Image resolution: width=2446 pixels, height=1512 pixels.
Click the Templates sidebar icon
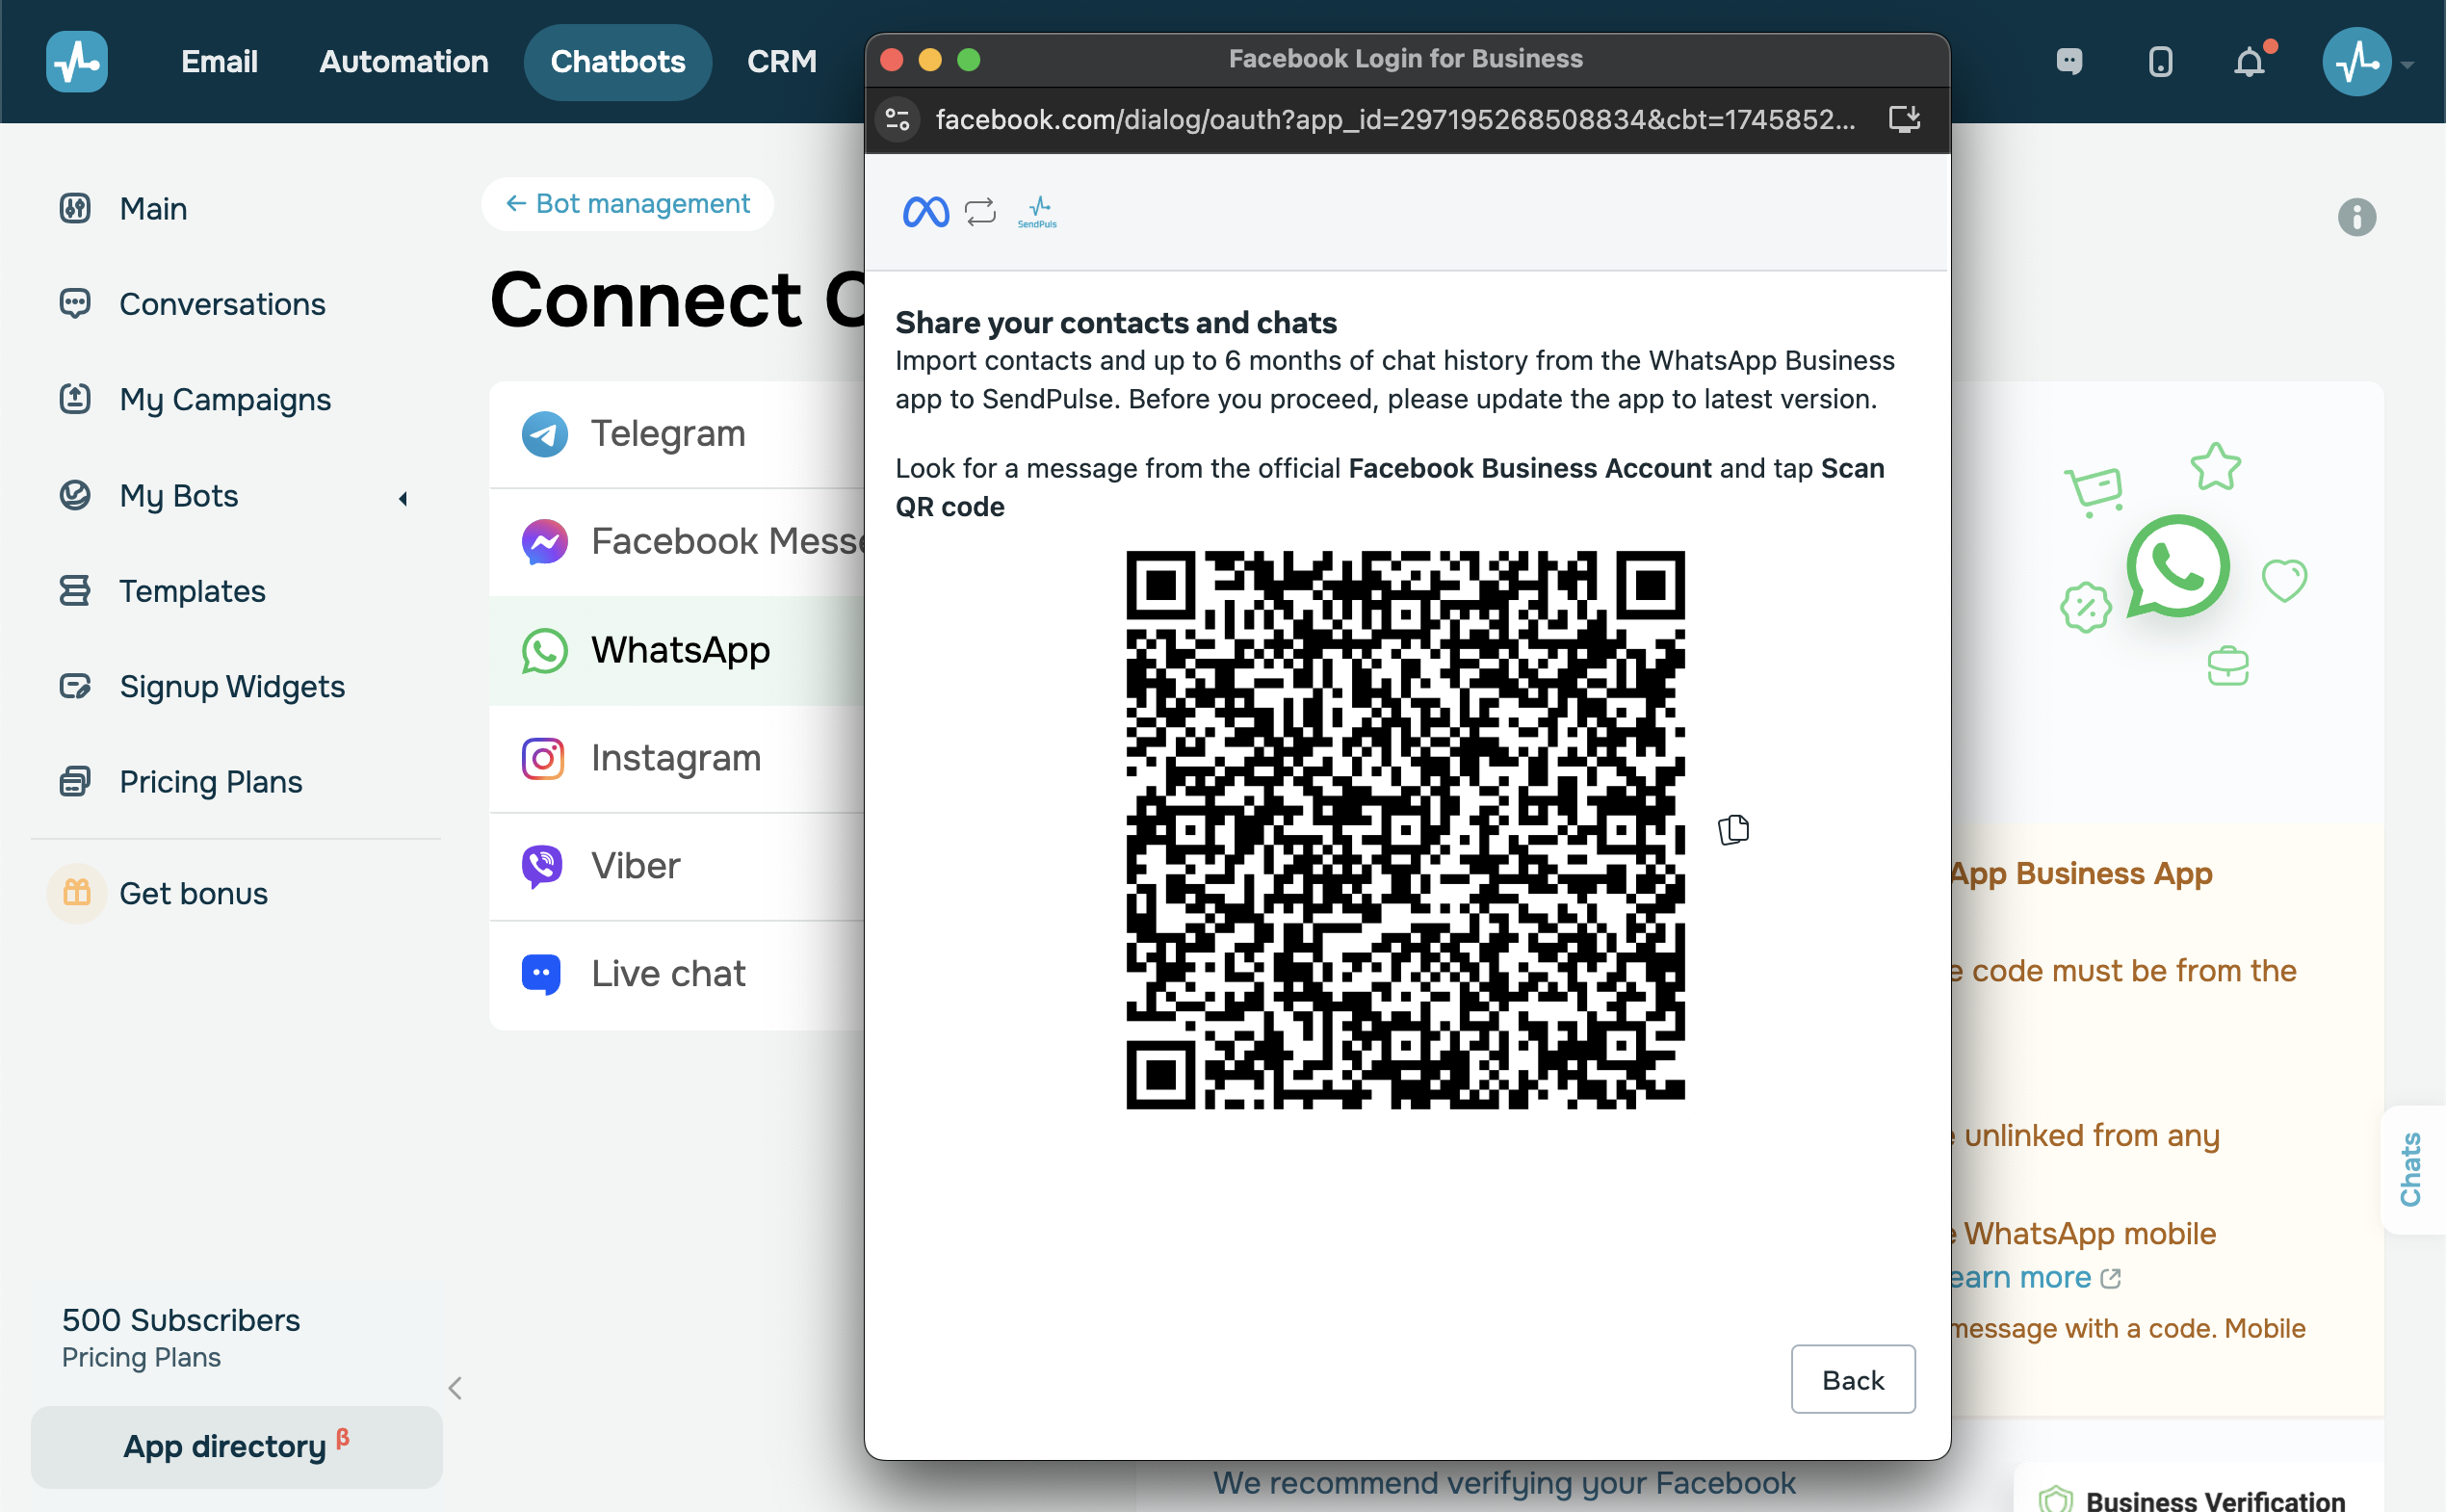pos(75,590)
